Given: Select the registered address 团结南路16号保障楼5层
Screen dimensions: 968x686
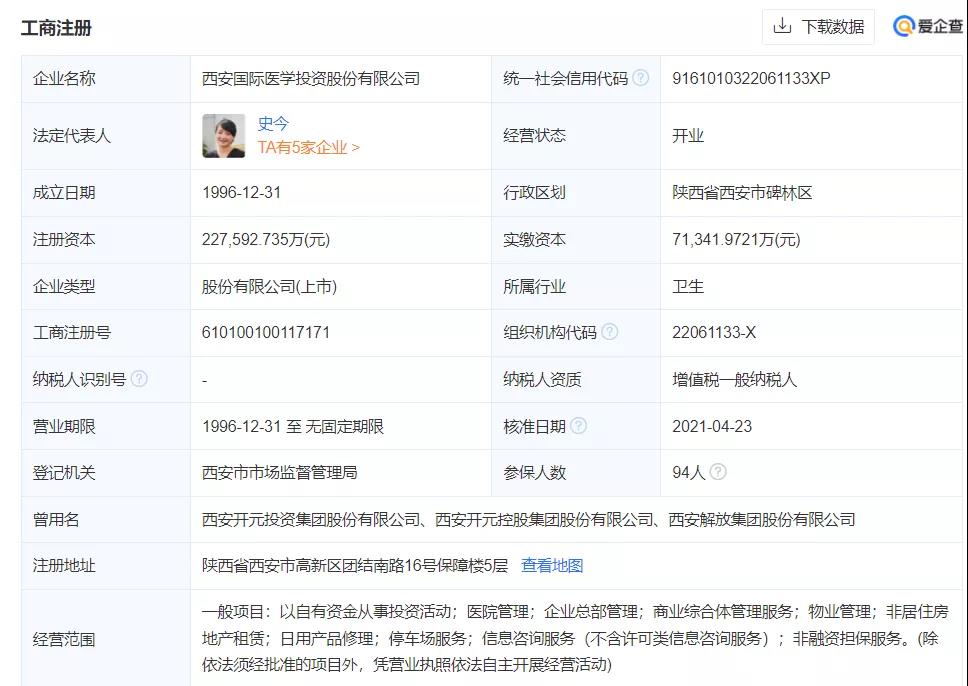Looking at the screenshot, I should [x=355, y=566].
